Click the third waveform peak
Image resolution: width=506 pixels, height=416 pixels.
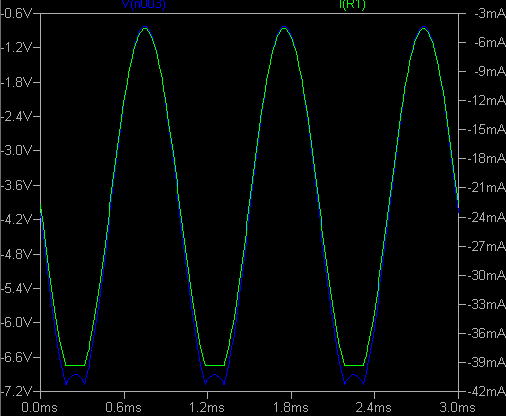[424, 28]
